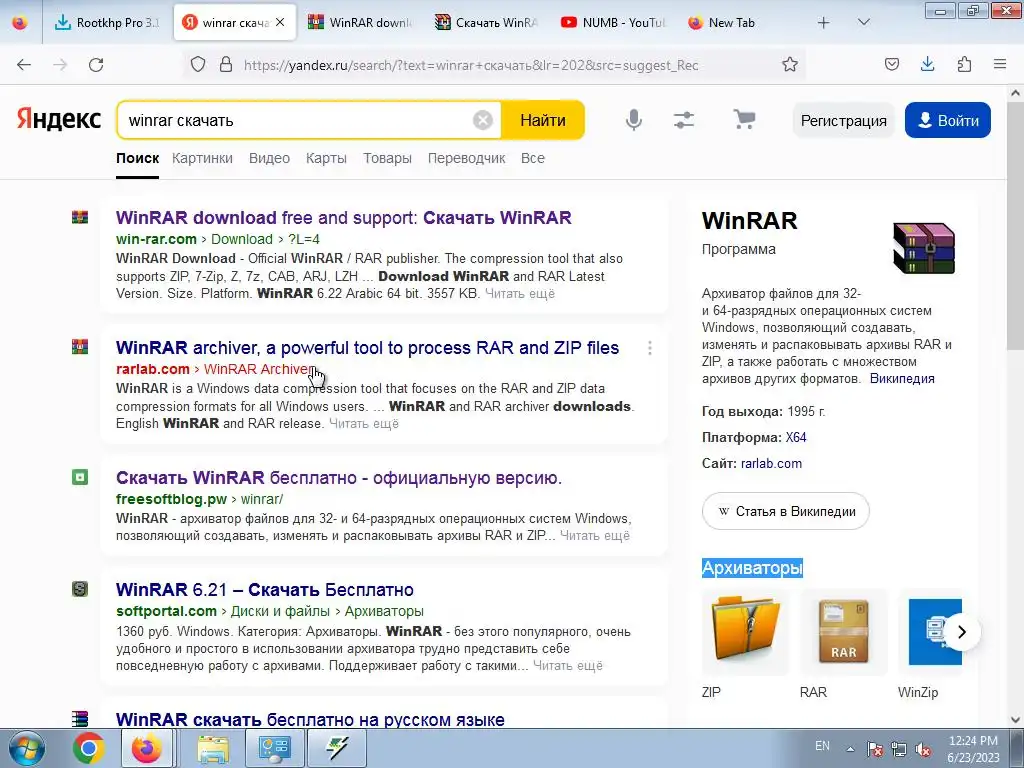Click the RAR archiver thumbnail
This screenshot has width=1024, height=768.
click(x=844, y=632)
